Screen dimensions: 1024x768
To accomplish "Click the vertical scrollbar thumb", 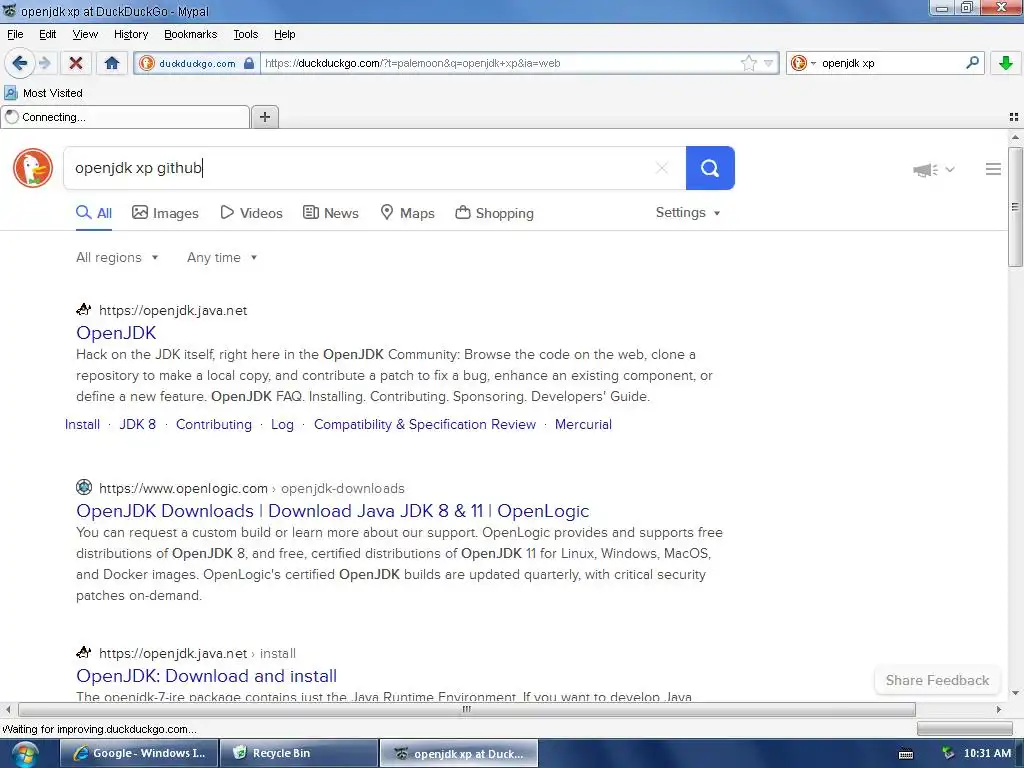I will pos(1015,206).
